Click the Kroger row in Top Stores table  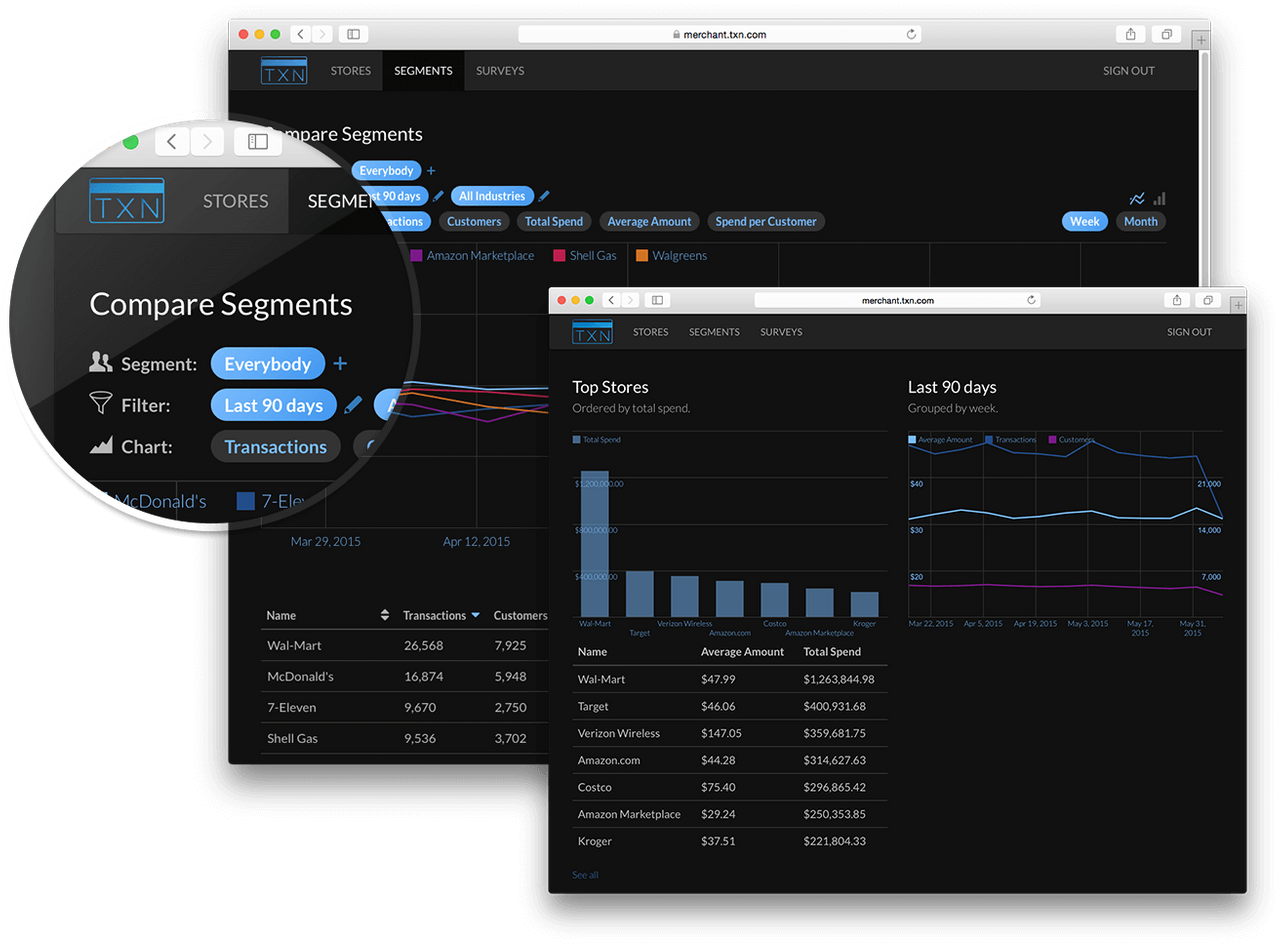(729, 841)
